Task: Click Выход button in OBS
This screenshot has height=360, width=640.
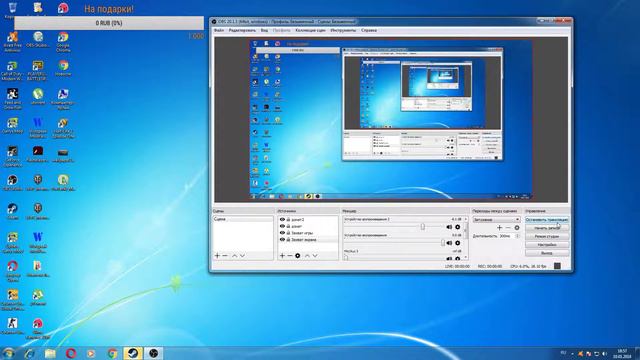Action: click(547, 253)
